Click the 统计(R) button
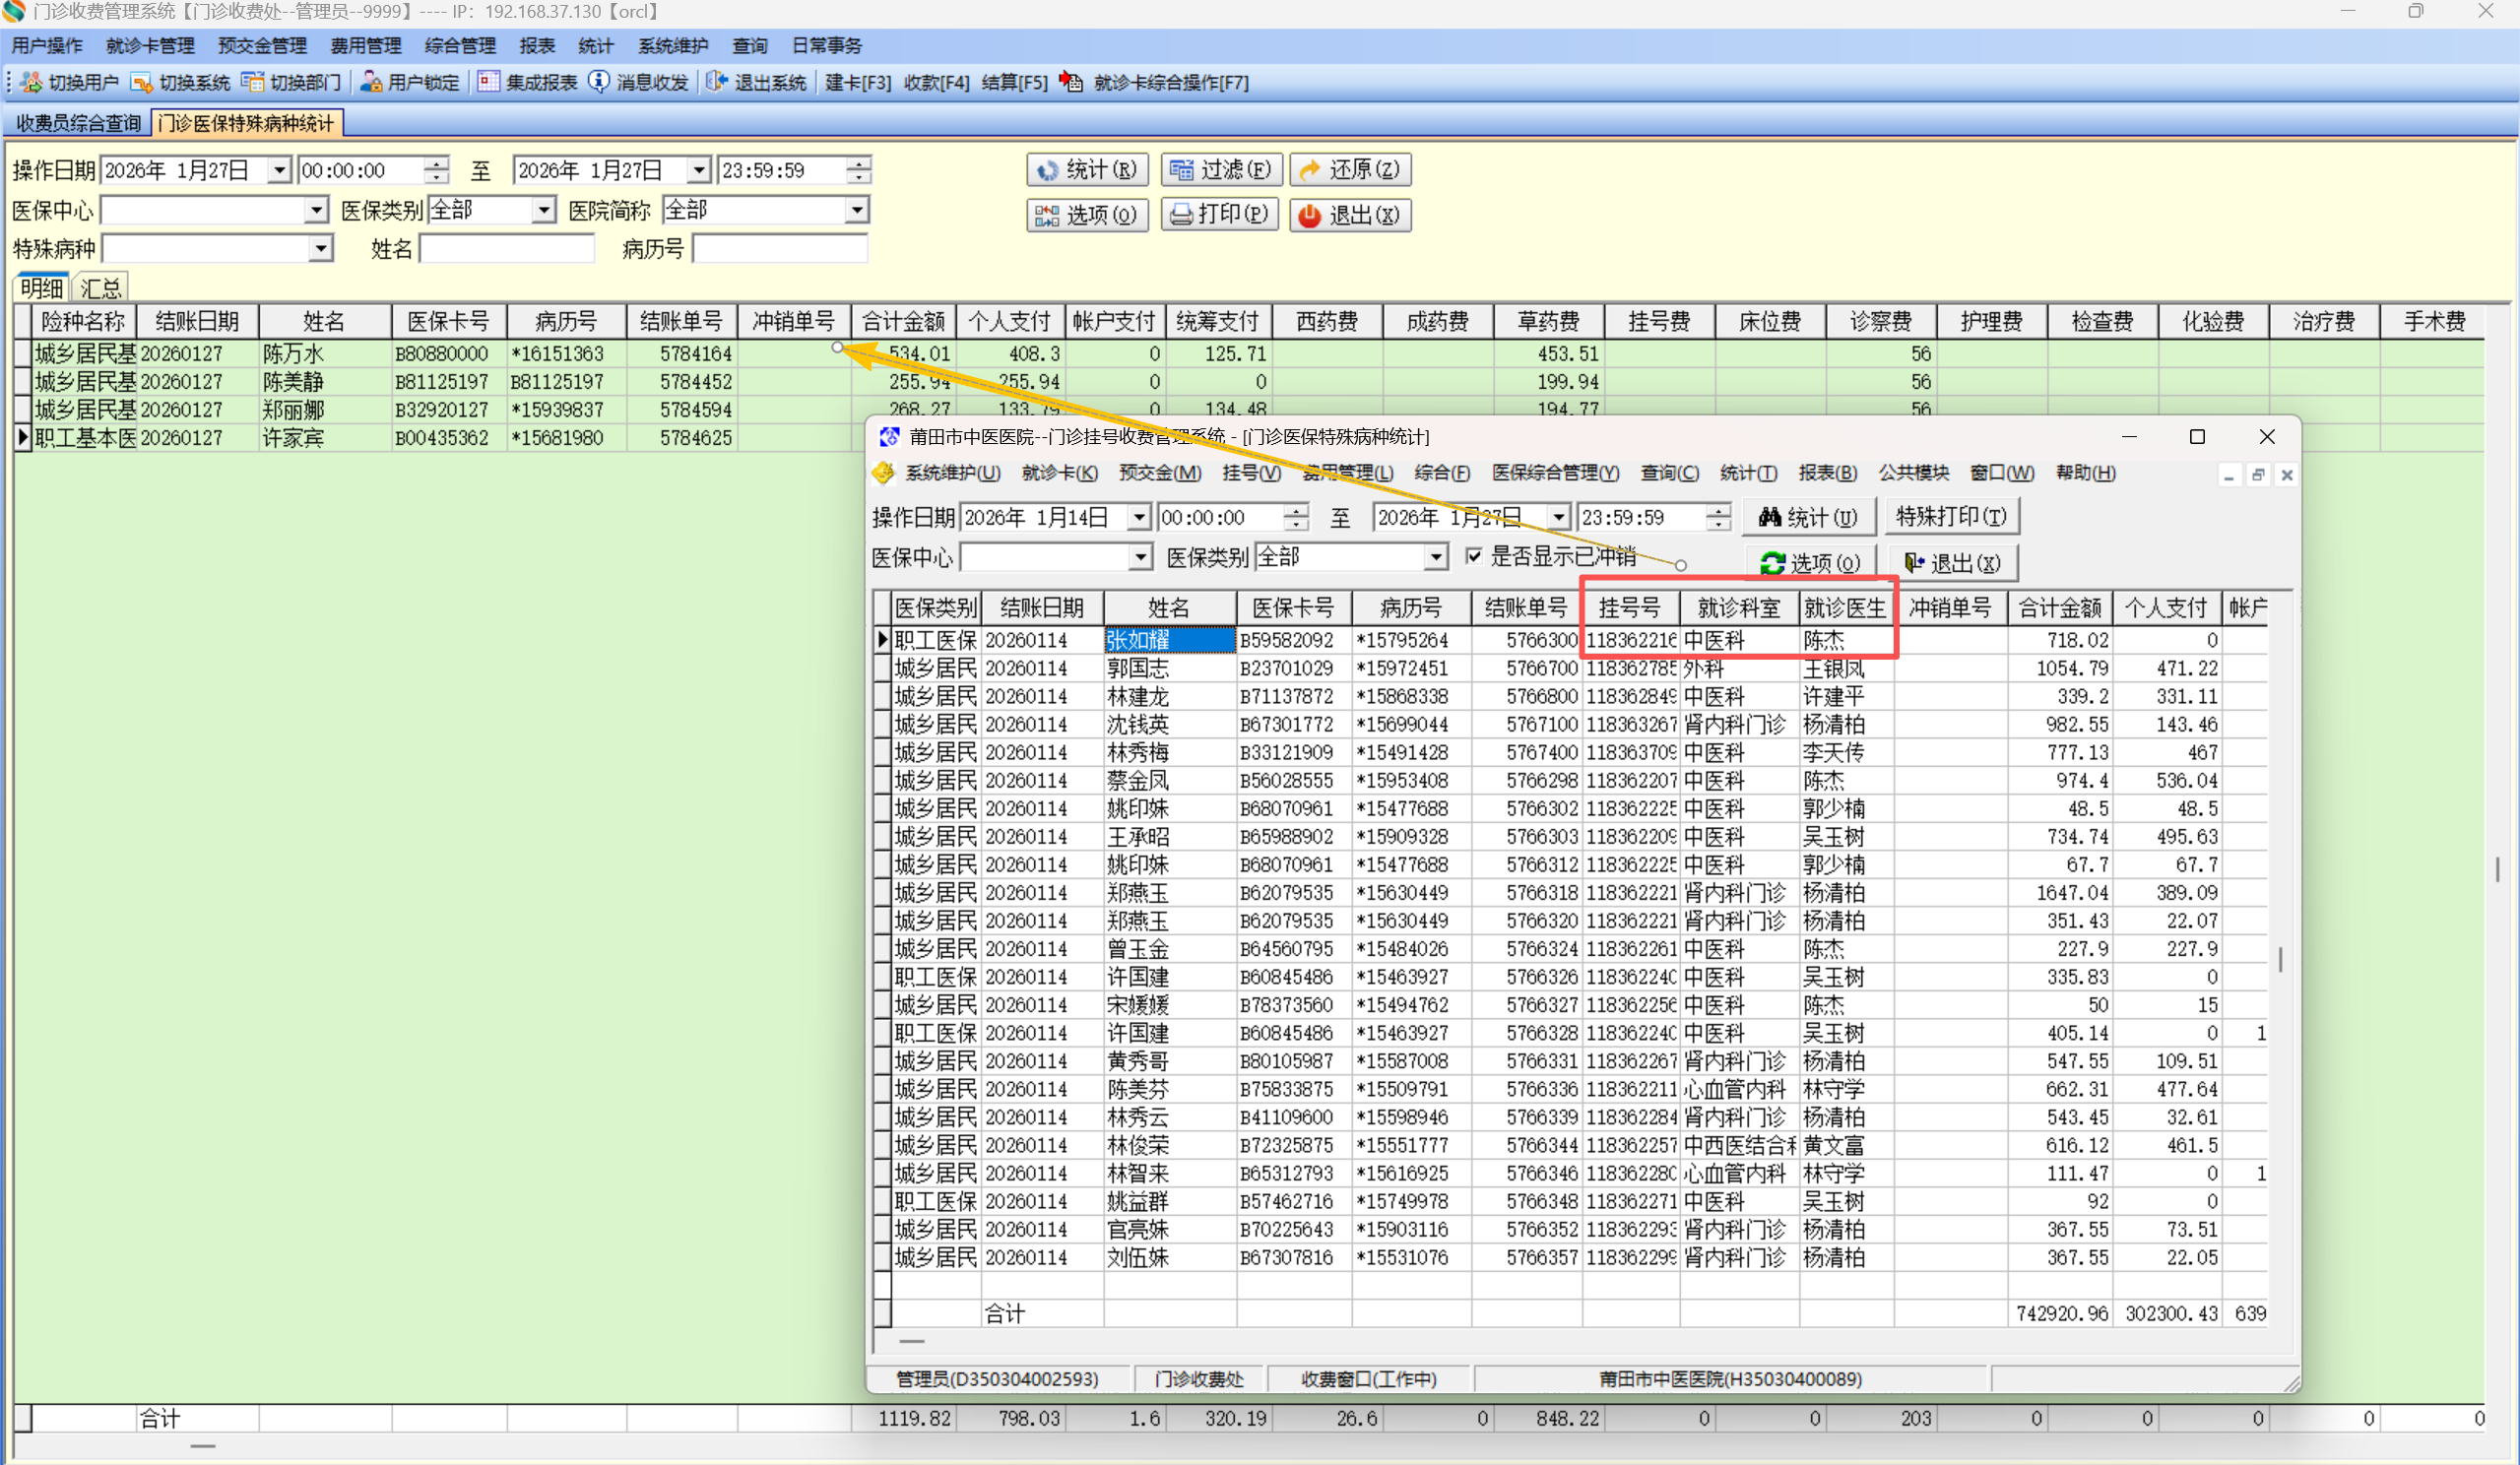Viewport: 2520px width, 1465px height. click(1087, 170)
